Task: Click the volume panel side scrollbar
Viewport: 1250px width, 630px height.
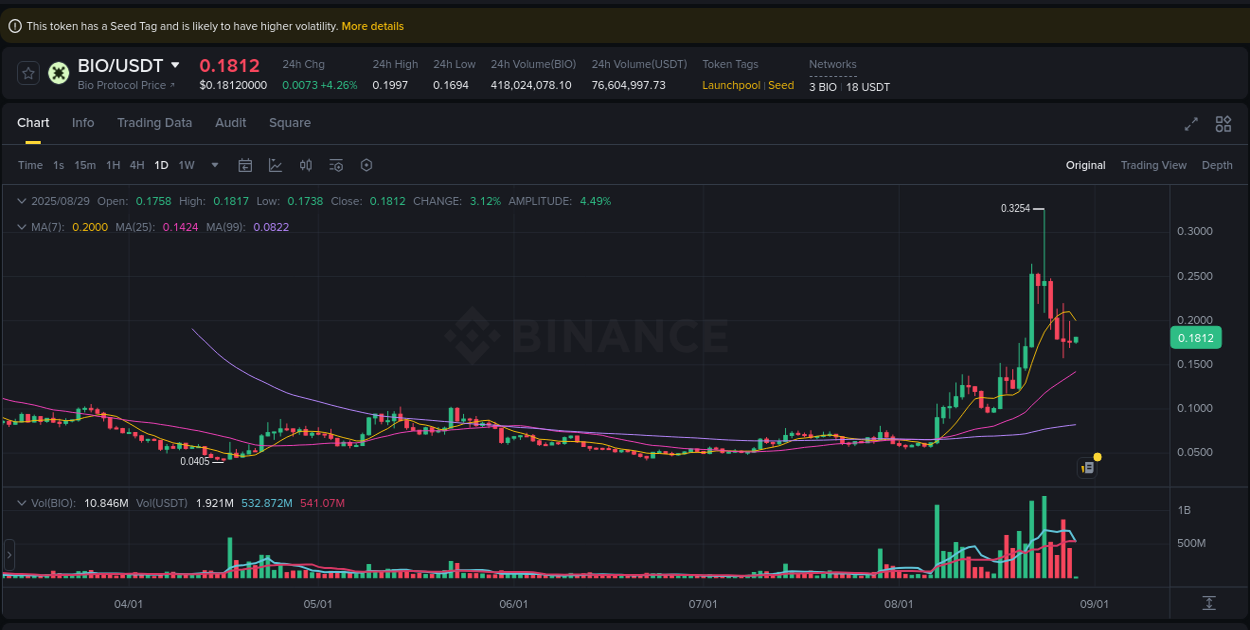Action: pyautogui.click(x=8, y=554)
